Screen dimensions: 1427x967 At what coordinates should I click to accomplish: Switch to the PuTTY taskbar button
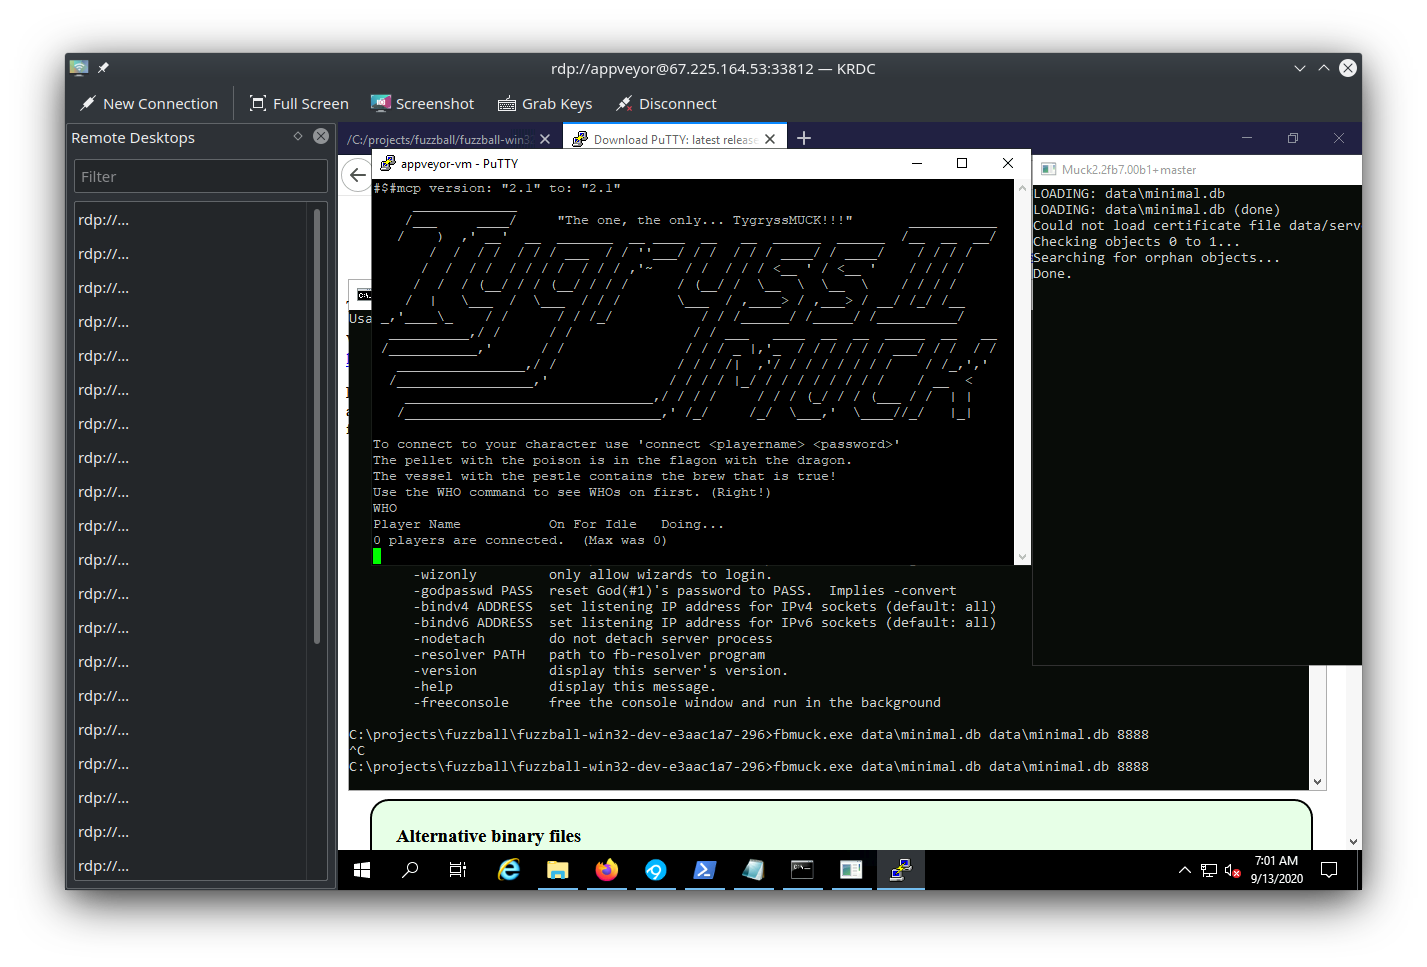click(900, 870)
